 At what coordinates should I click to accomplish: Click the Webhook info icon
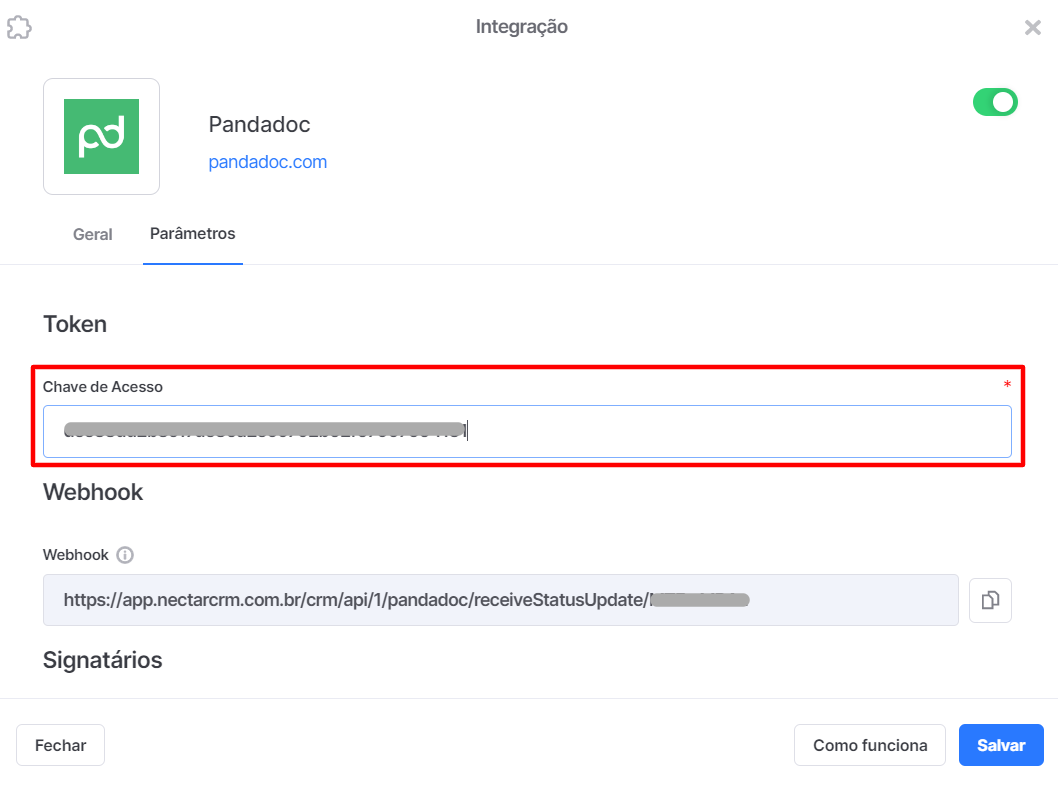tap(125, 555)
